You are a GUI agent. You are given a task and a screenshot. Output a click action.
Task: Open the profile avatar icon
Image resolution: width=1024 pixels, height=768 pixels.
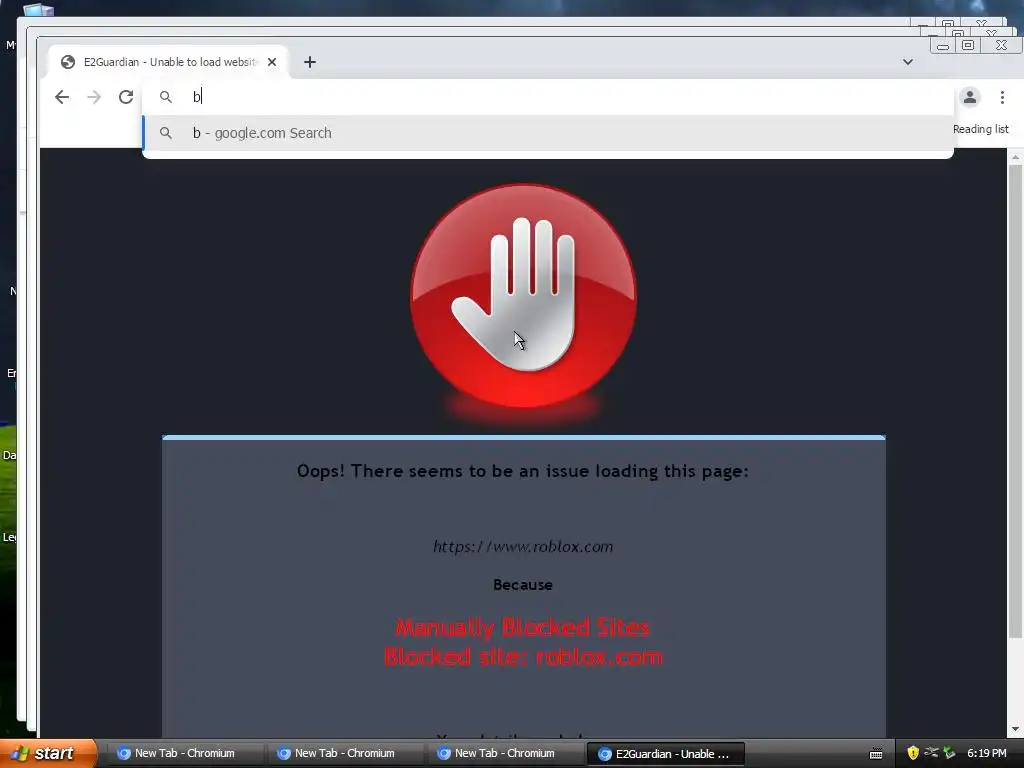pyautogui.click(x=970, y=97)
